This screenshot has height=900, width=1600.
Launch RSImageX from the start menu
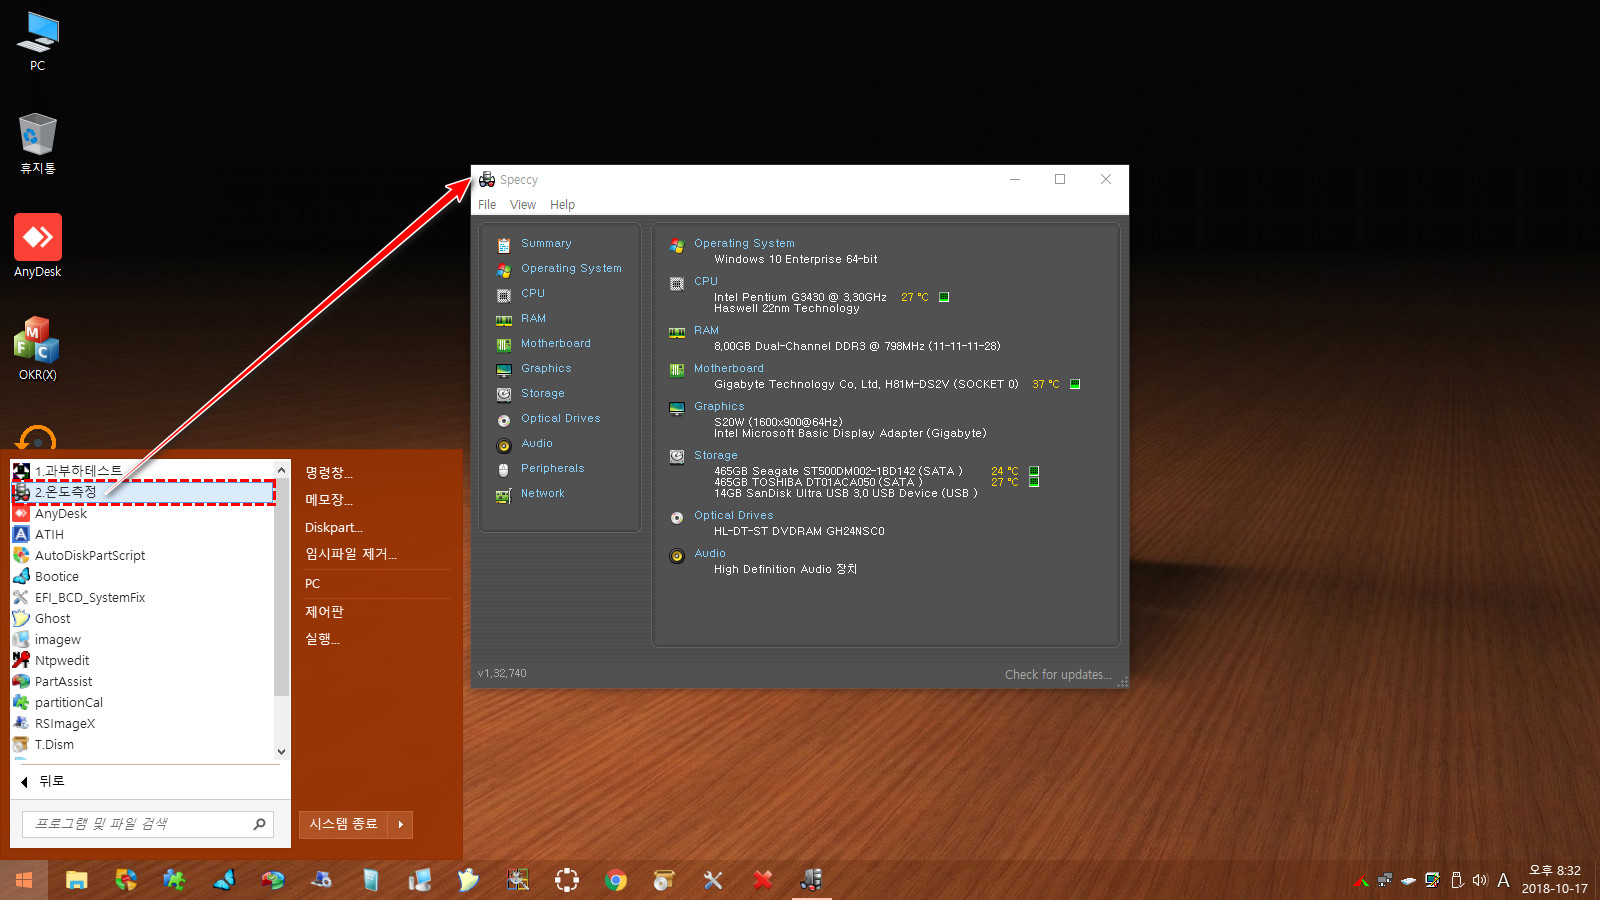[142, 723]
